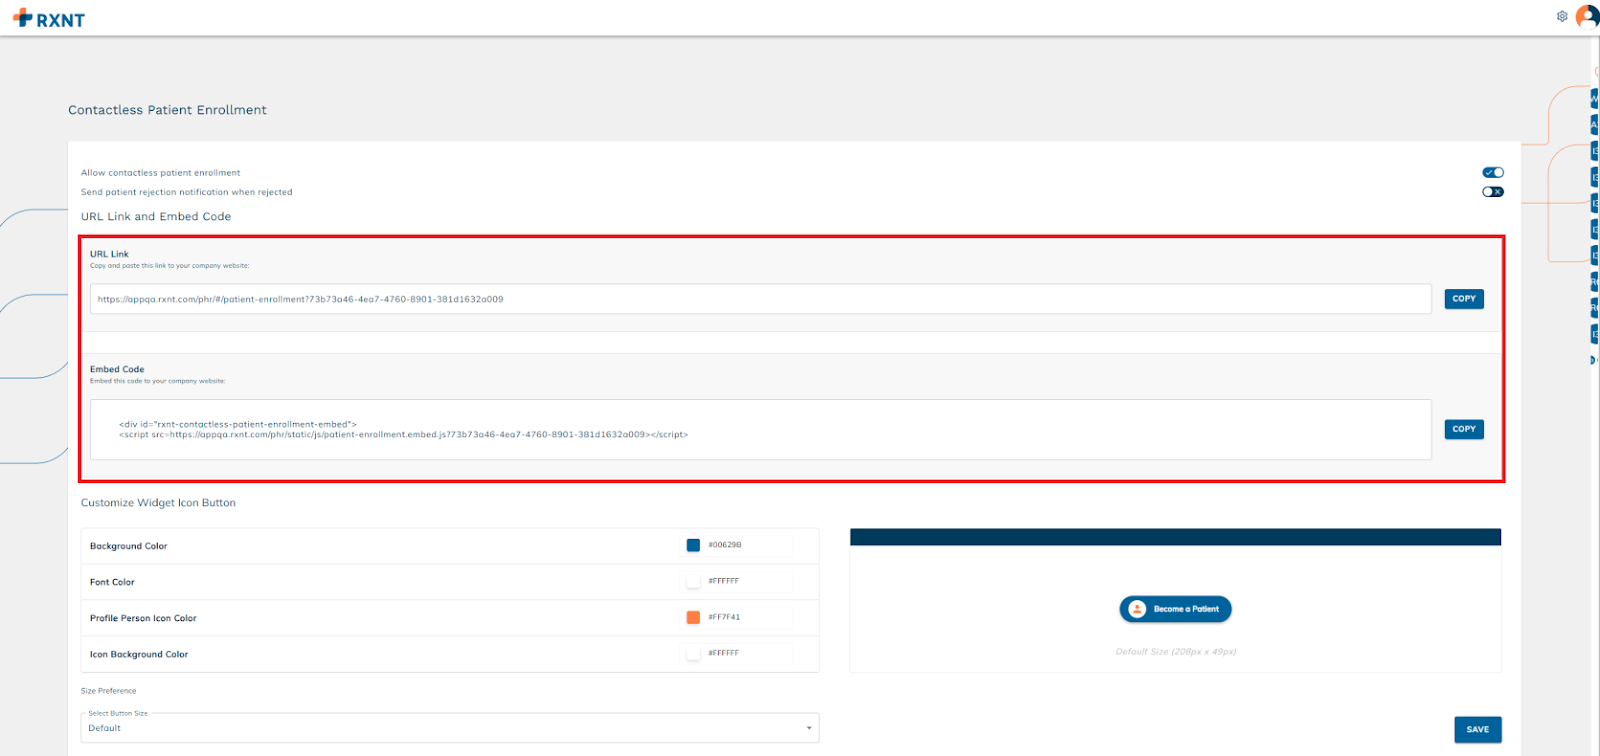Pick the Profile Person Icon Color swatch
Screen dimensions: 1600x756
click(x=693, y=617)
